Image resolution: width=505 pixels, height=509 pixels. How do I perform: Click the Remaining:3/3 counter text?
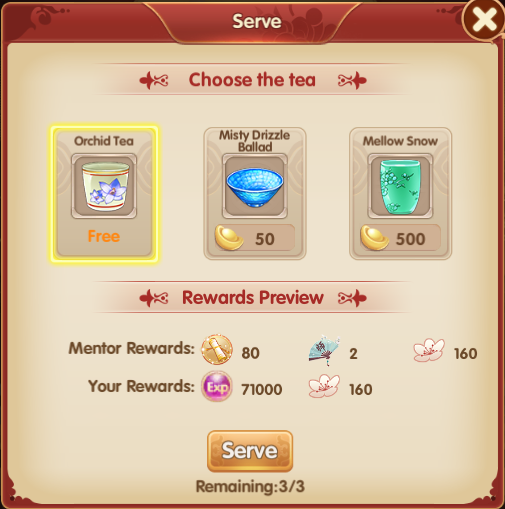click(250, 486)
